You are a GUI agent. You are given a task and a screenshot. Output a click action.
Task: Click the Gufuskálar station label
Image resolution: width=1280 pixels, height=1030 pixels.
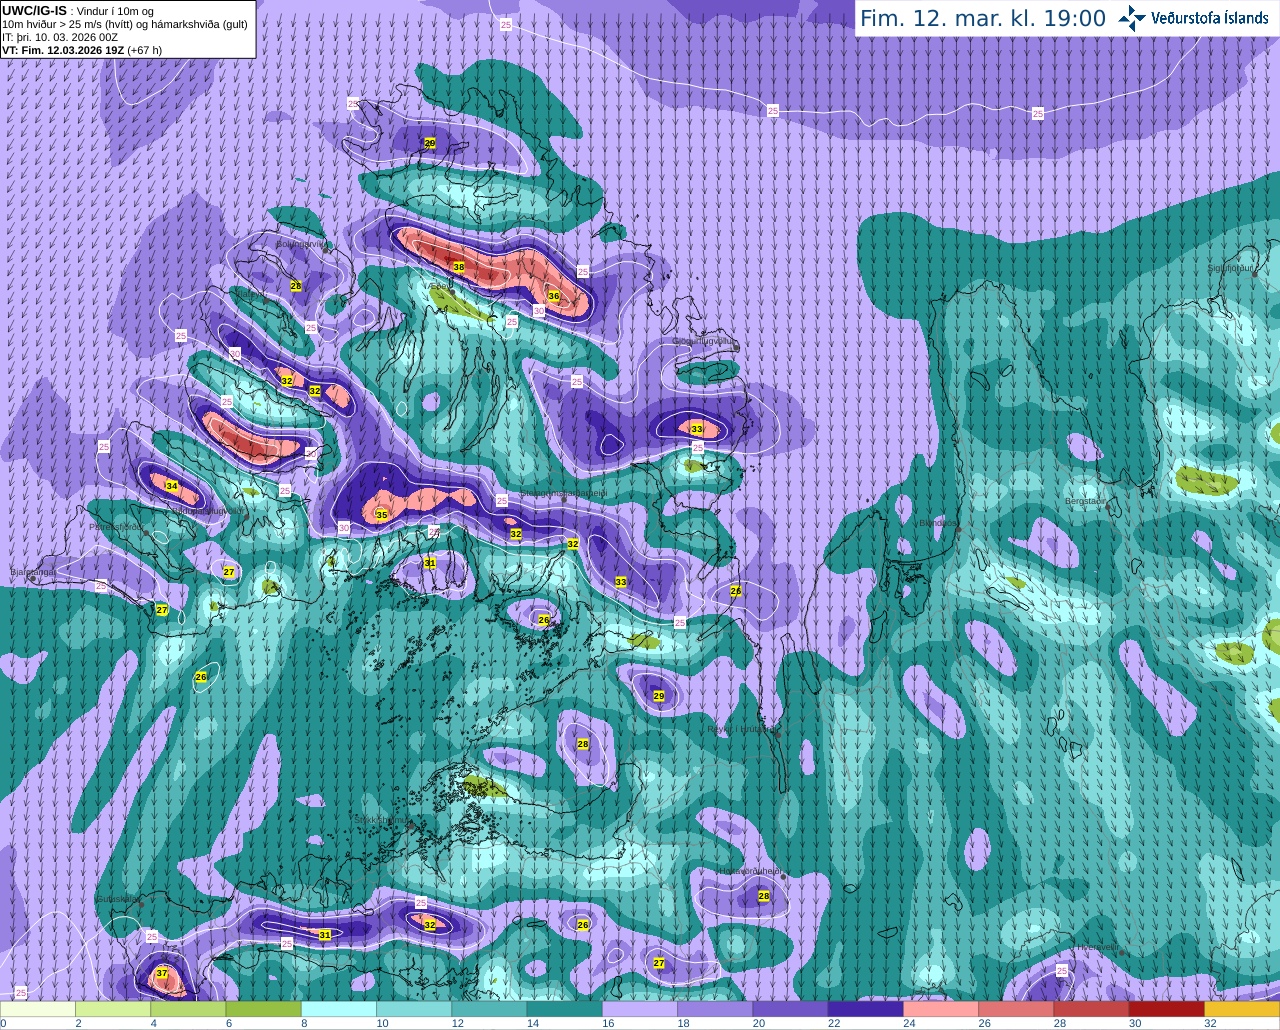coord(118,899)
